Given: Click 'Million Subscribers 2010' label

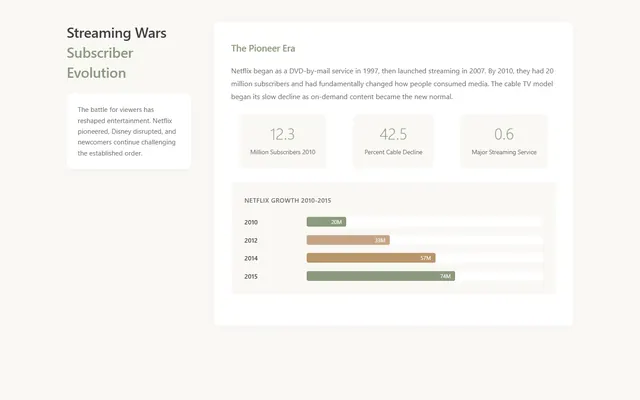Looking at the screenshot, I should tap(283, 152).
